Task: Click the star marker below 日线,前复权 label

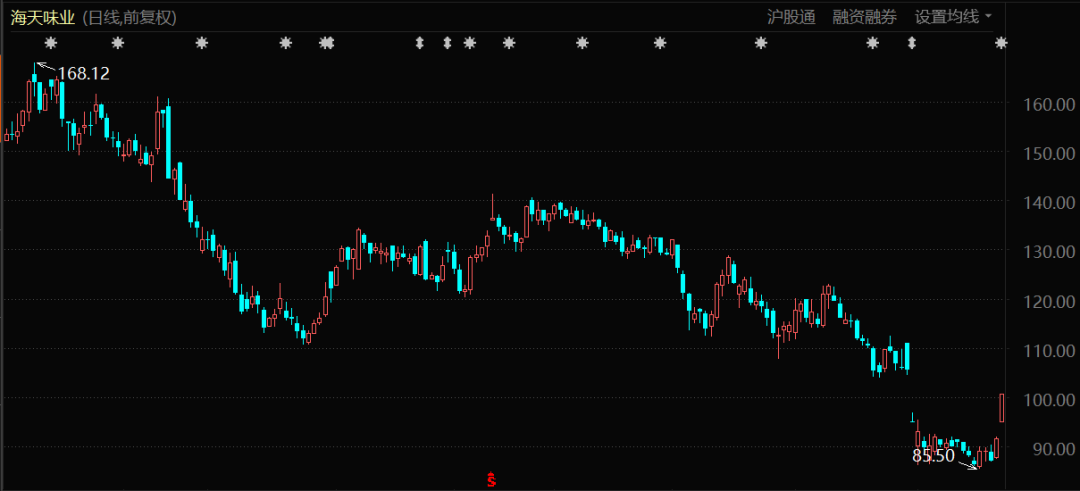Action: coord(118,43)
